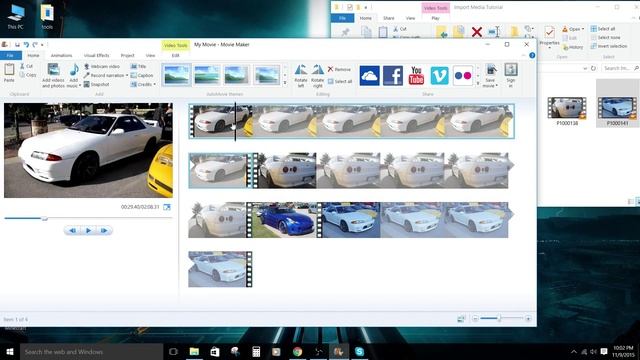The height and width of the screenshot is (360, 640).
Task: Step to the previous frame
Action: tap(72, 231)
